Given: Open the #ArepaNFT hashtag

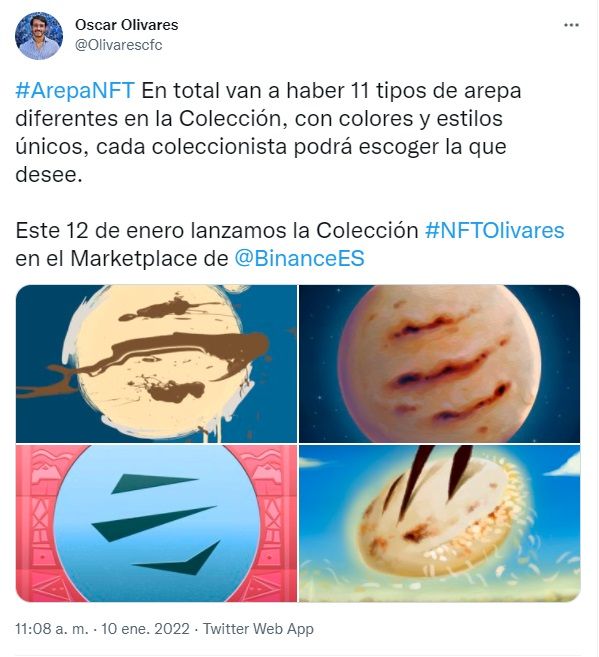Looking at the screenshot, I should pyautogui.click(x=75, y=91).
